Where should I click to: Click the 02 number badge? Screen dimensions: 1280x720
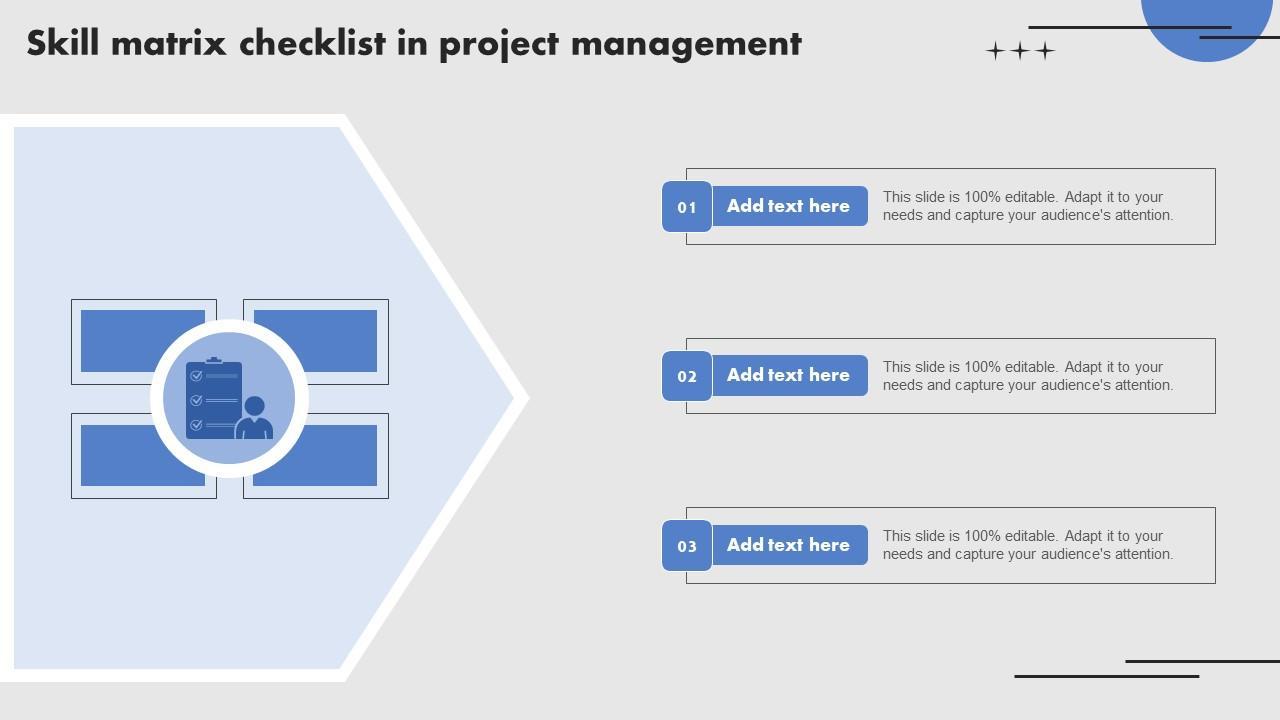point(687,376)
